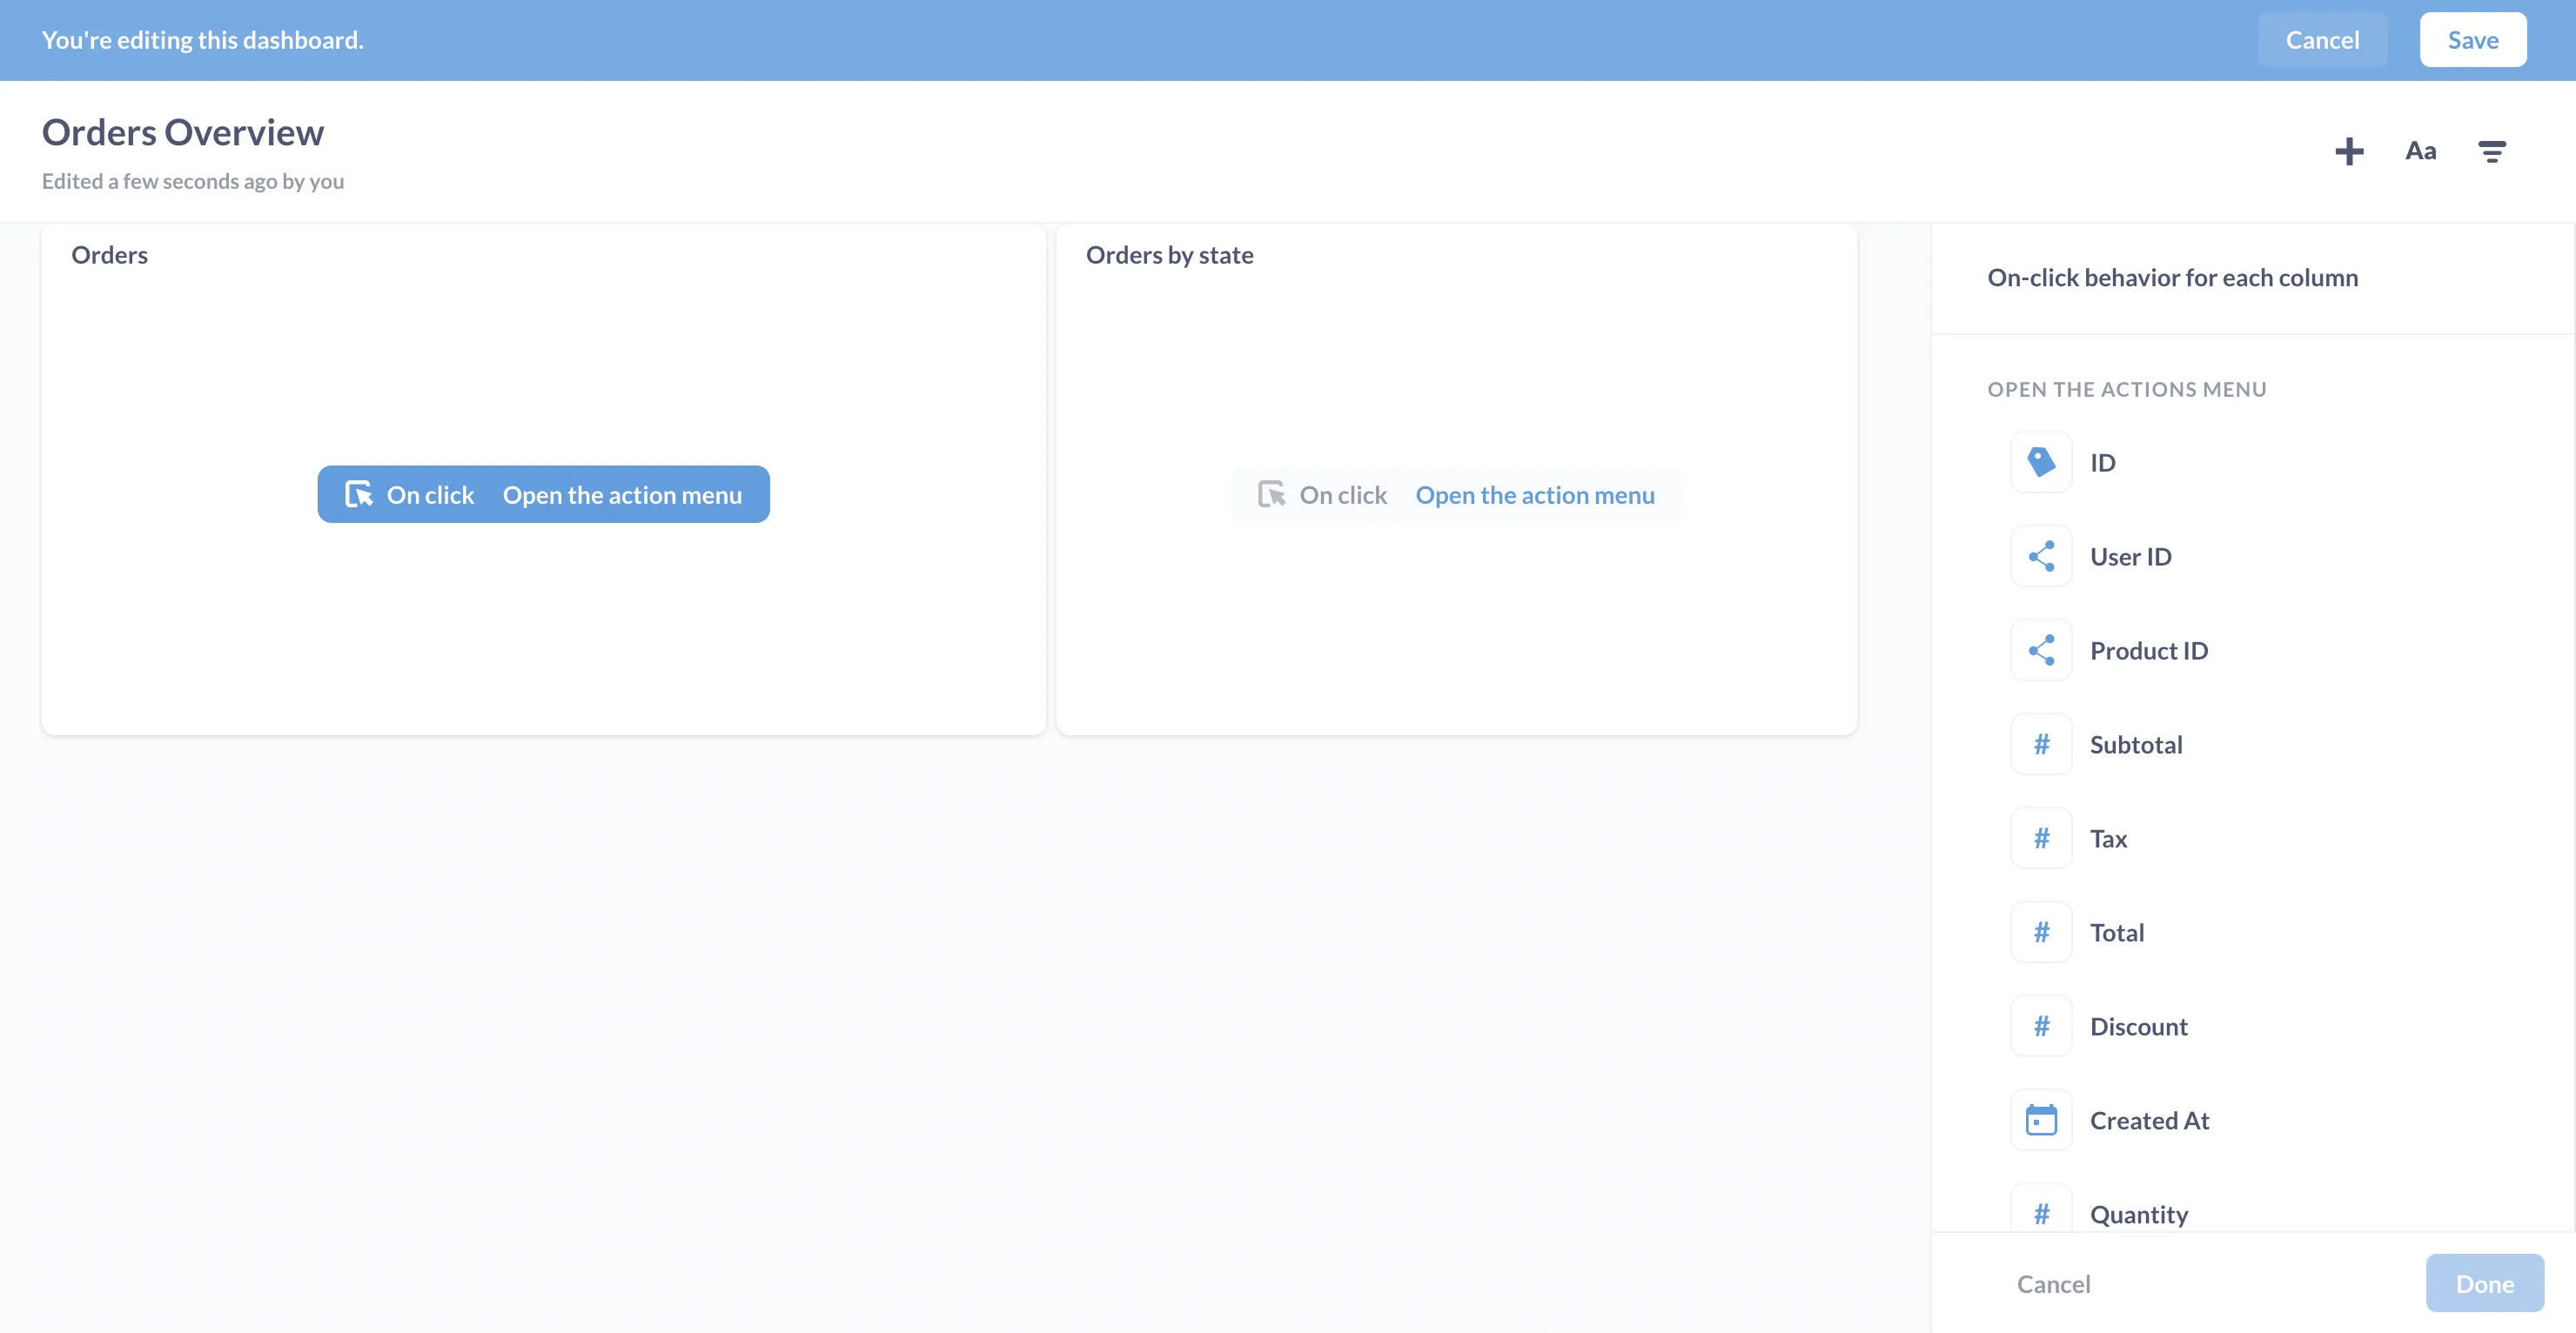Click the number icon beside Discount
This screenshot has width=2576, height=1333.
click(x=2042, y=1026)
